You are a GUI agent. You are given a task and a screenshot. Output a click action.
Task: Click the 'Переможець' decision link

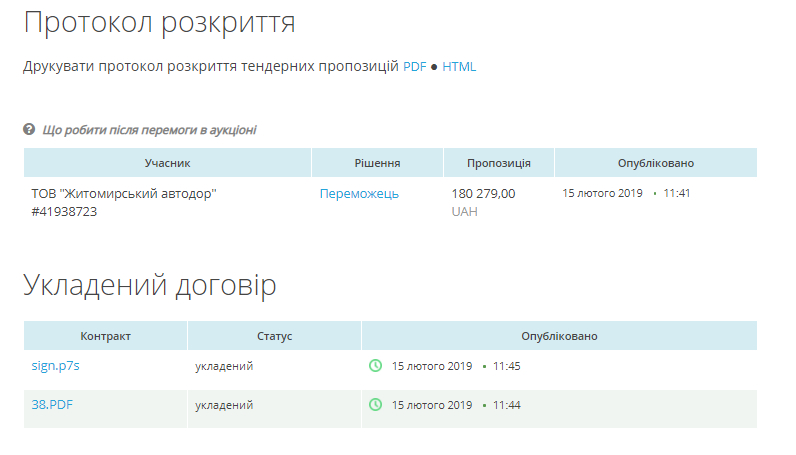coord(359,194)
